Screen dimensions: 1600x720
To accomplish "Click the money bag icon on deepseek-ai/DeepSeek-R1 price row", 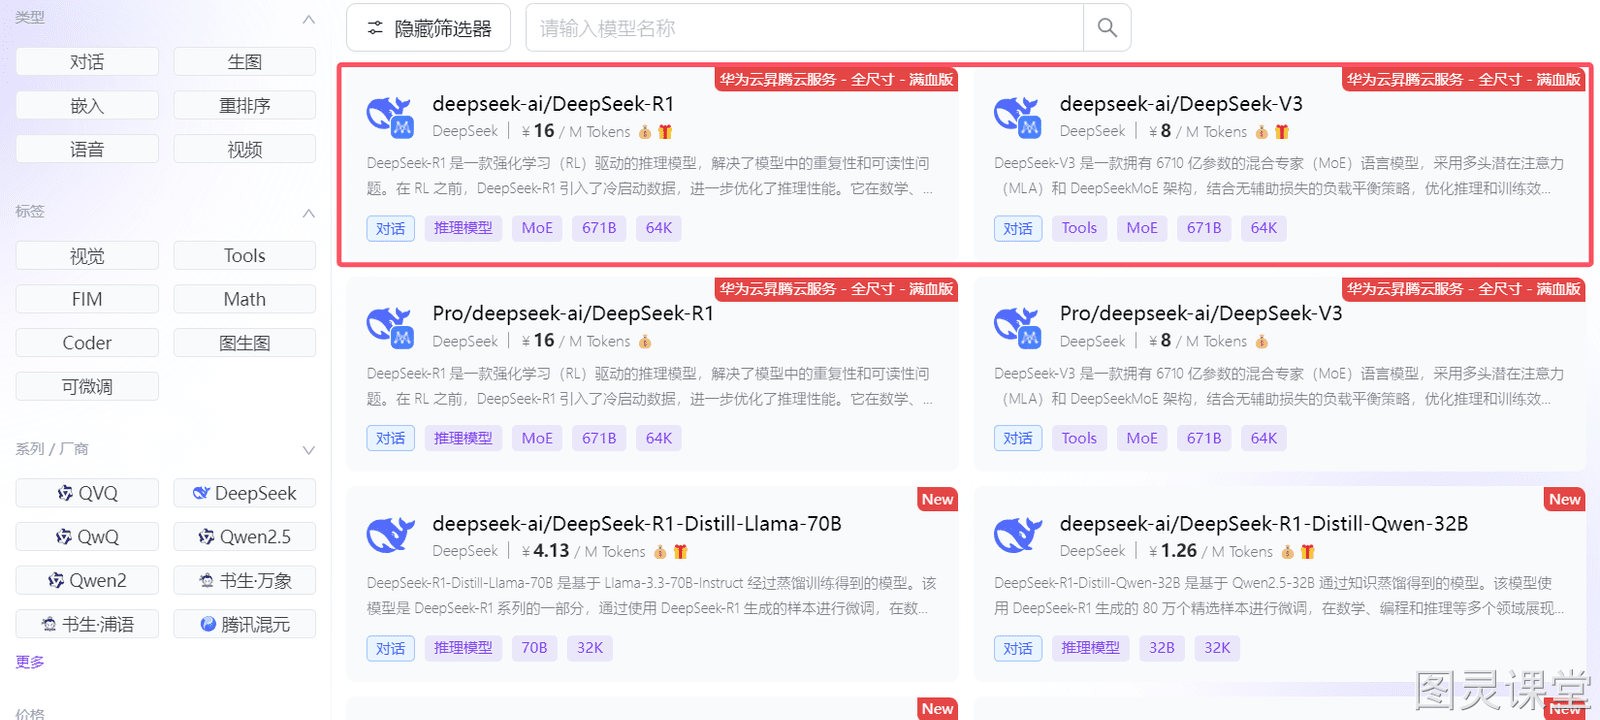I will pos(645,132).
